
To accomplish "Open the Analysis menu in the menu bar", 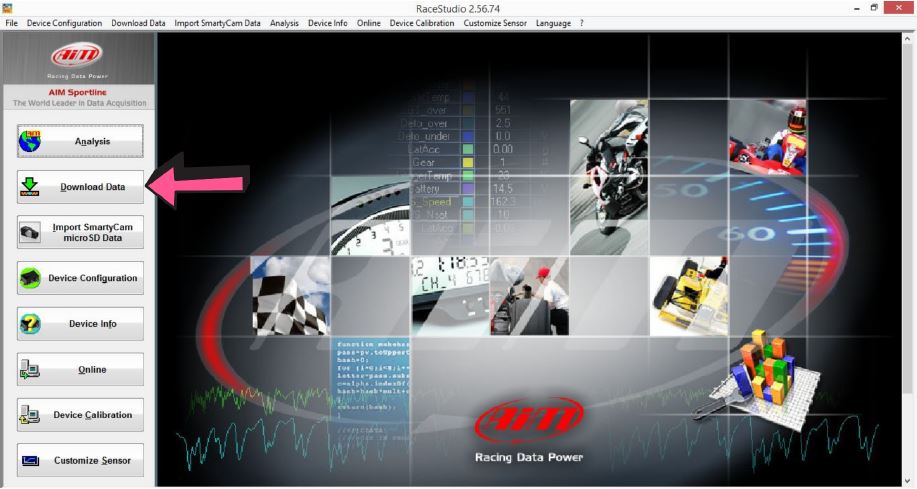I will pos(284,23).
